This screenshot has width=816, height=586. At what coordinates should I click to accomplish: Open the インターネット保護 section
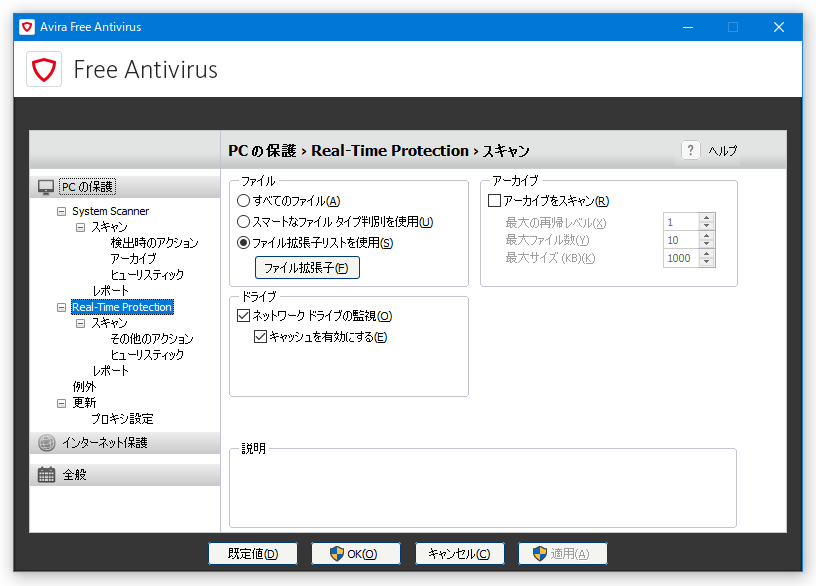[x=125, y=443]
